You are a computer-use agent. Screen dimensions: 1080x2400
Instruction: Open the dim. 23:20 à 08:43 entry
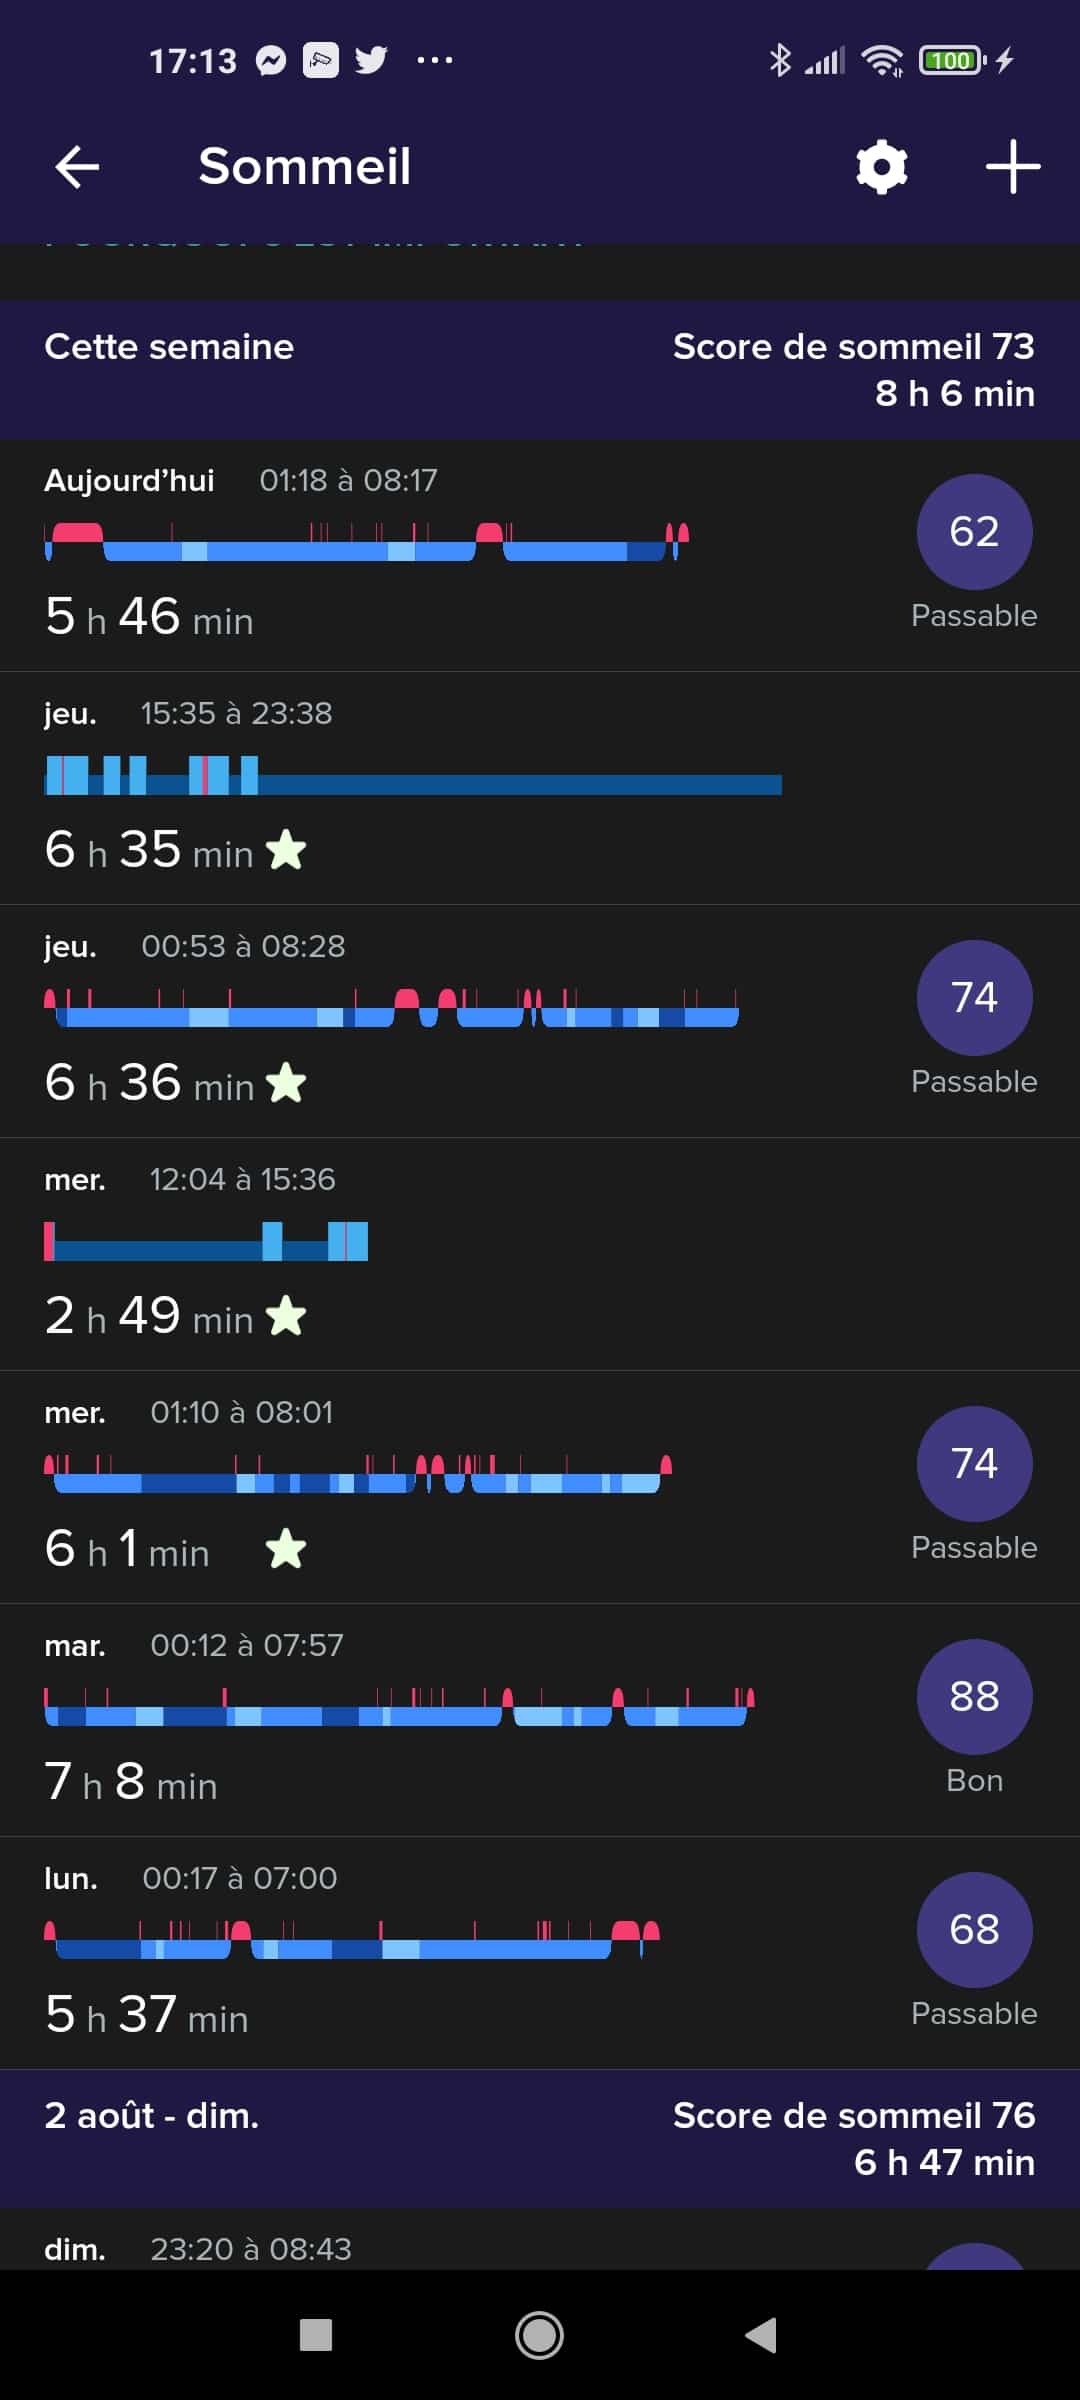[x=250, y=2250]
